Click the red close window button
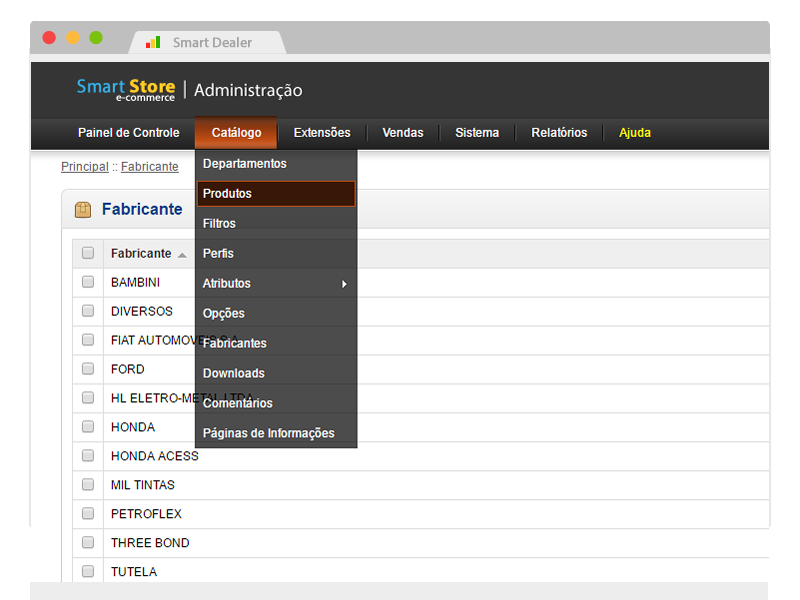 [x=49, y=38]
